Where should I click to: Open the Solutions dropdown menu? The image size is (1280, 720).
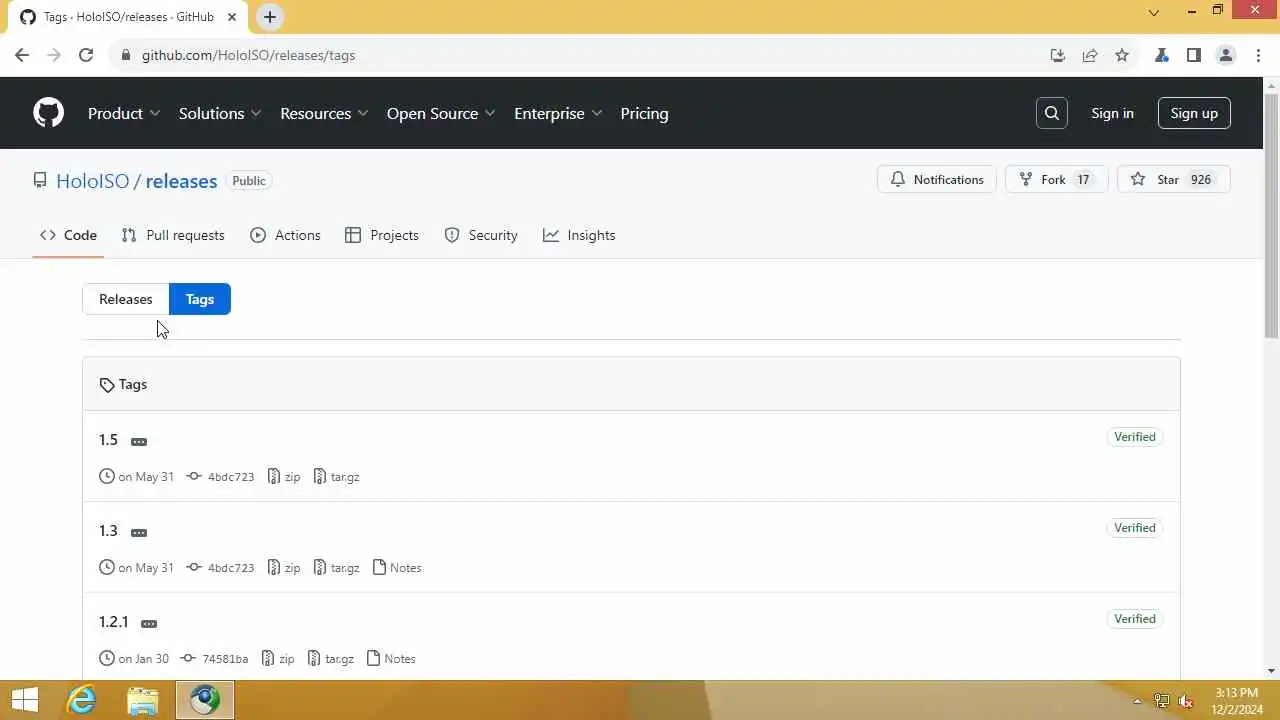tap(220, 113)
